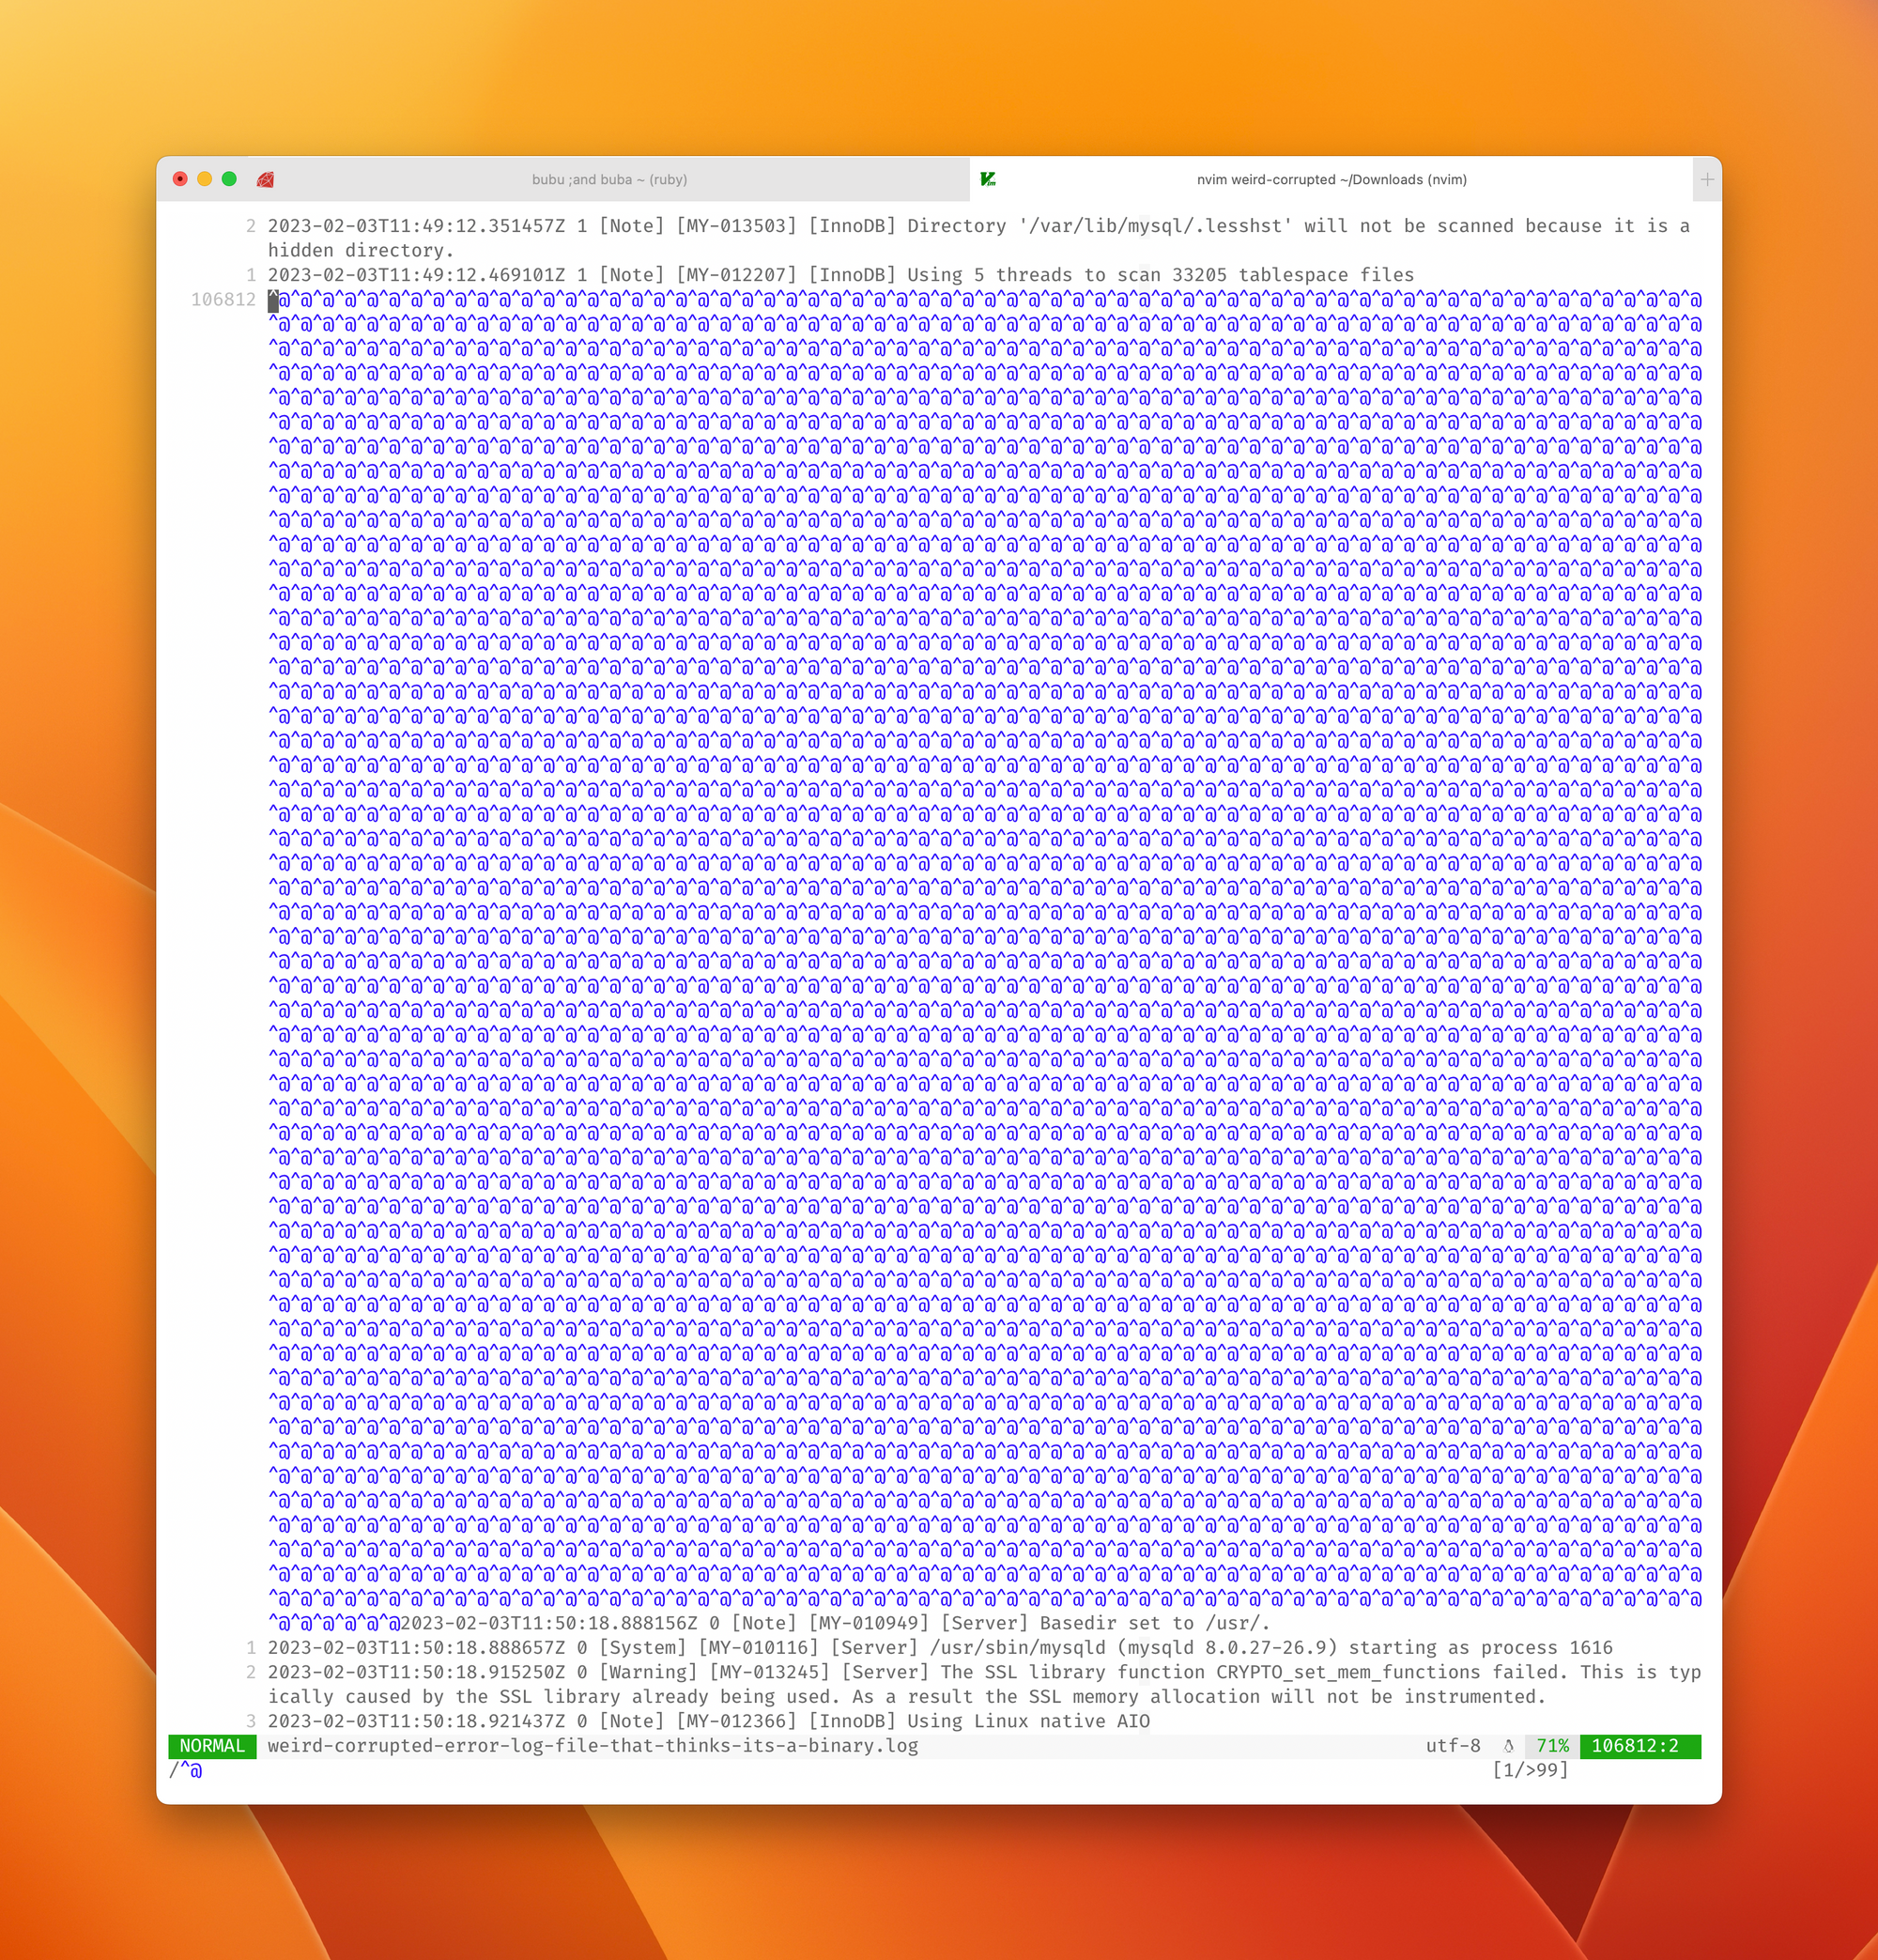Click the Linux penguin icon in statusline
The image size is (1878, 1960).
(x=1509, y=1746)
